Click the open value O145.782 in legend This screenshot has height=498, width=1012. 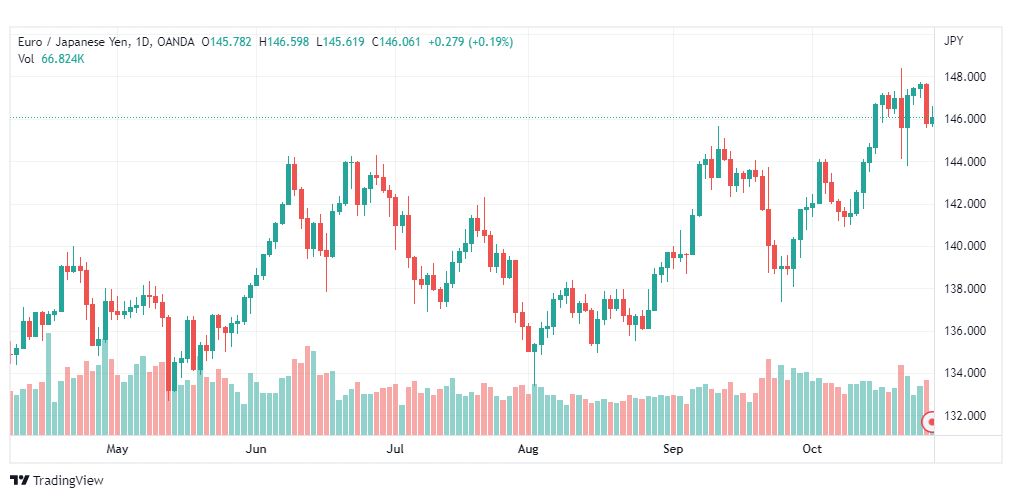[227, 42]
